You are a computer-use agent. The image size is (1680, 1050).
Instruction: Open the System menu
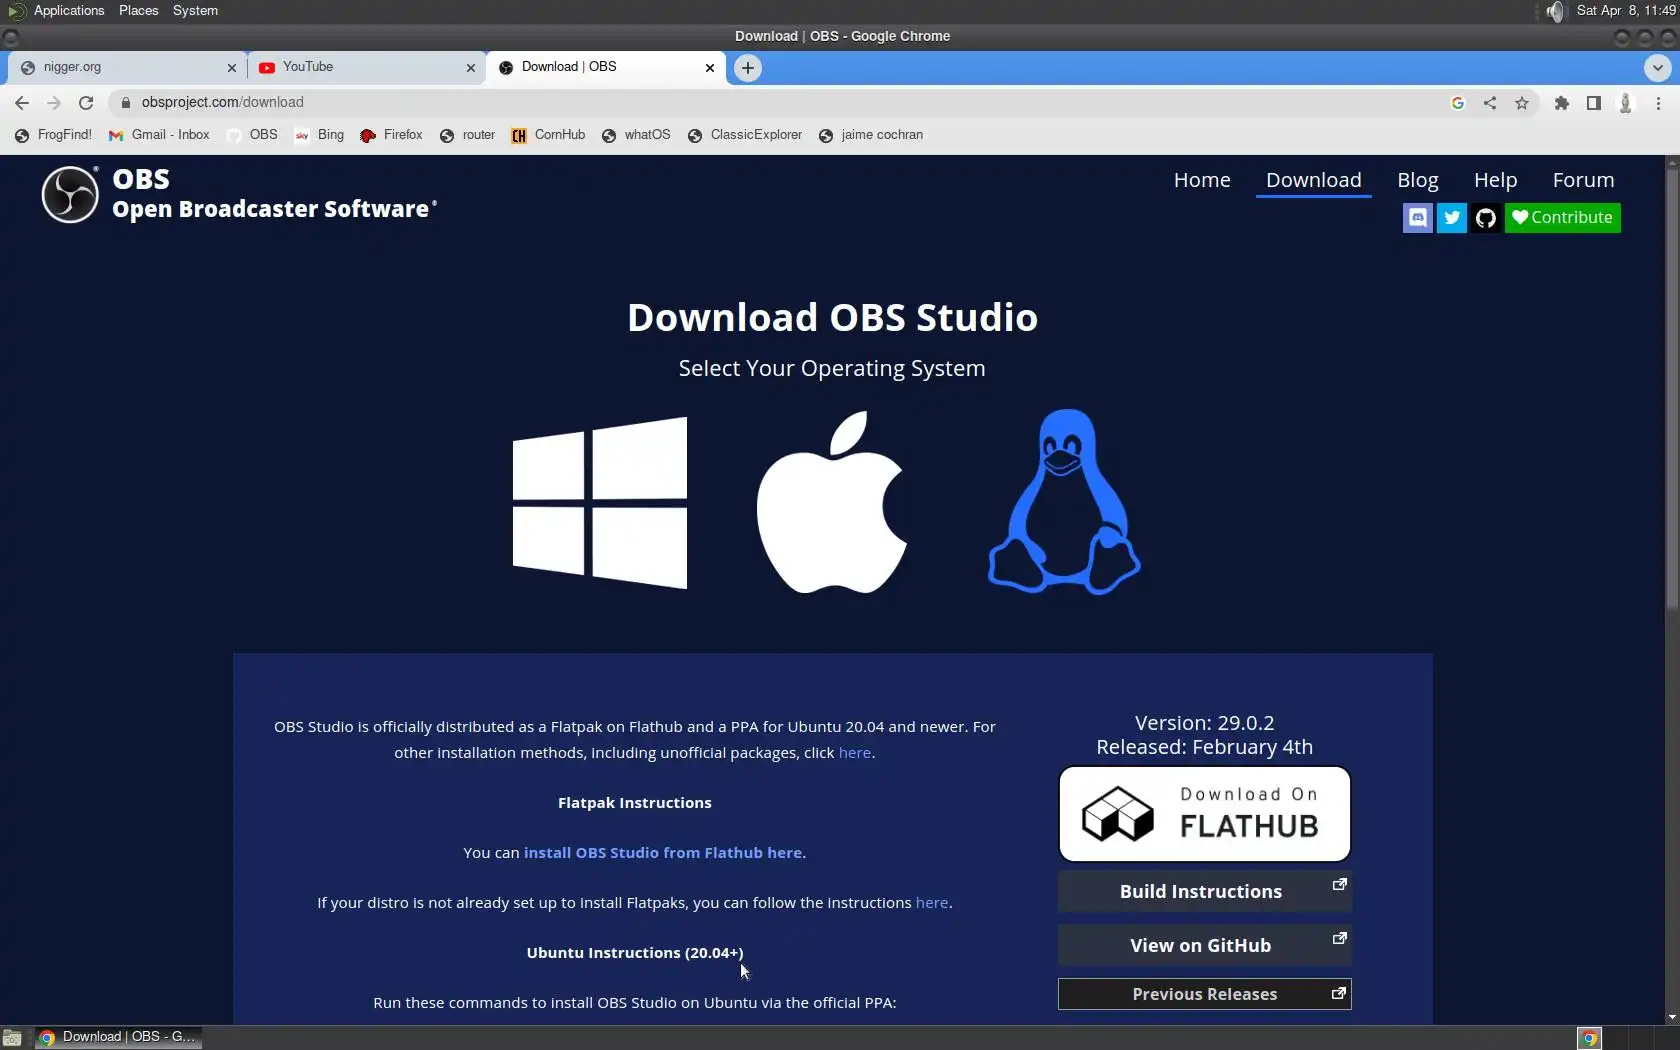(x=195, y=11)
